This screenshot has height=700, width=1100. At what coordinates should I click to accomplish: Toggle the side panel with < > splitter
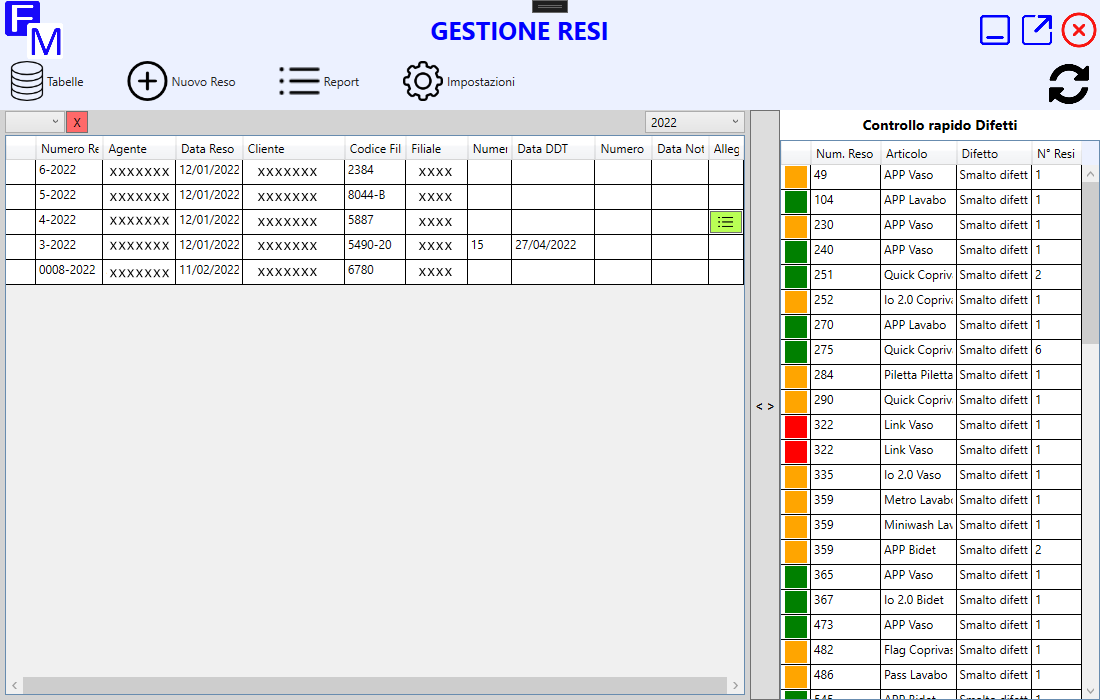[764, 406]
